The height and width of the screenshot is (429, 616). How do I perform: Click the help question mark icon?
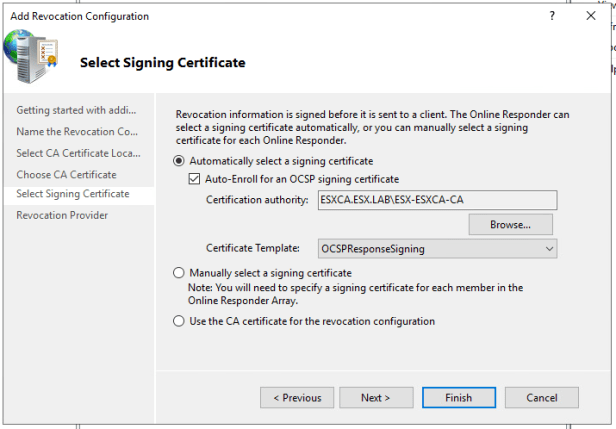[x=552, y=16]
